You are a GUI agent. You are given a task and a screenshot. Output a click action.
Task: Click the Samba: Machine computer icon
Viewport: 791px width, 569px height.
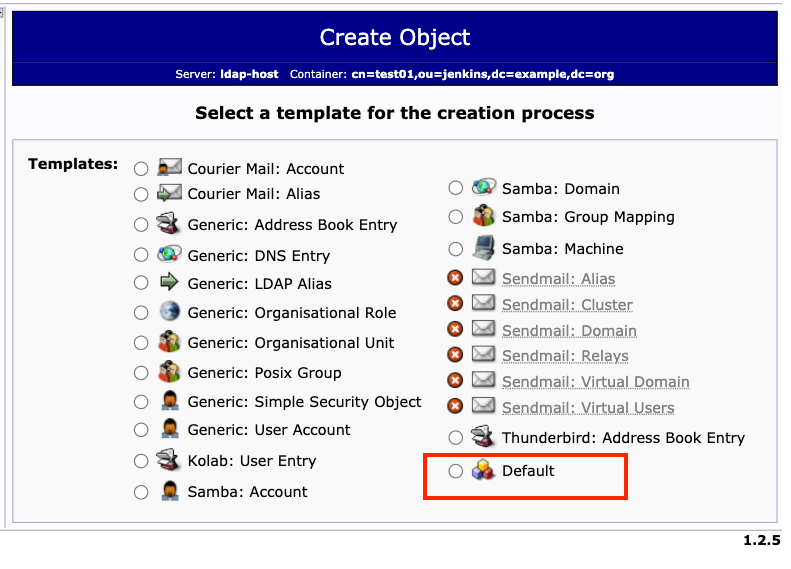pyautogui.click(x=484, y=248)
